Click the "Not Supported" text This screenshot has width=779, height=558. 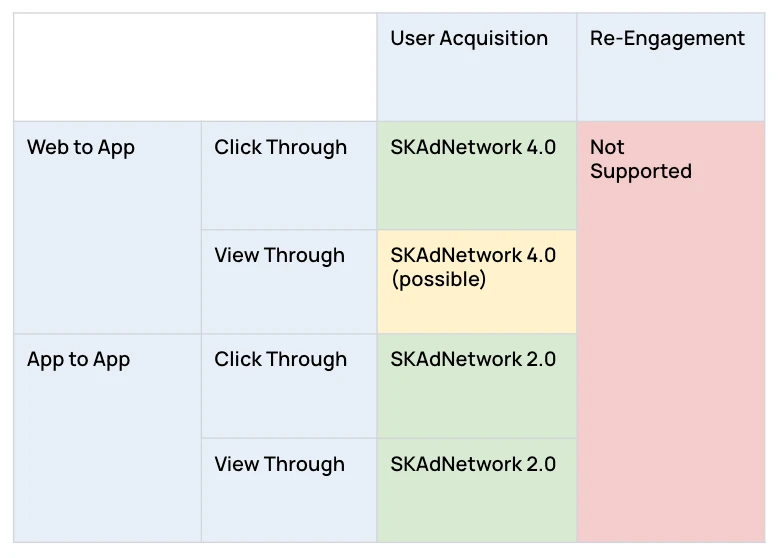tap(640, 159)
